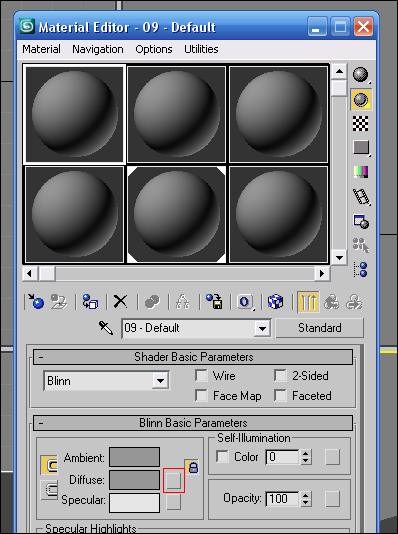Image resolution: width=398 pixels, height=534 pixels.
Task: Click the Get Material icon
Action: (x=36, y=301)
